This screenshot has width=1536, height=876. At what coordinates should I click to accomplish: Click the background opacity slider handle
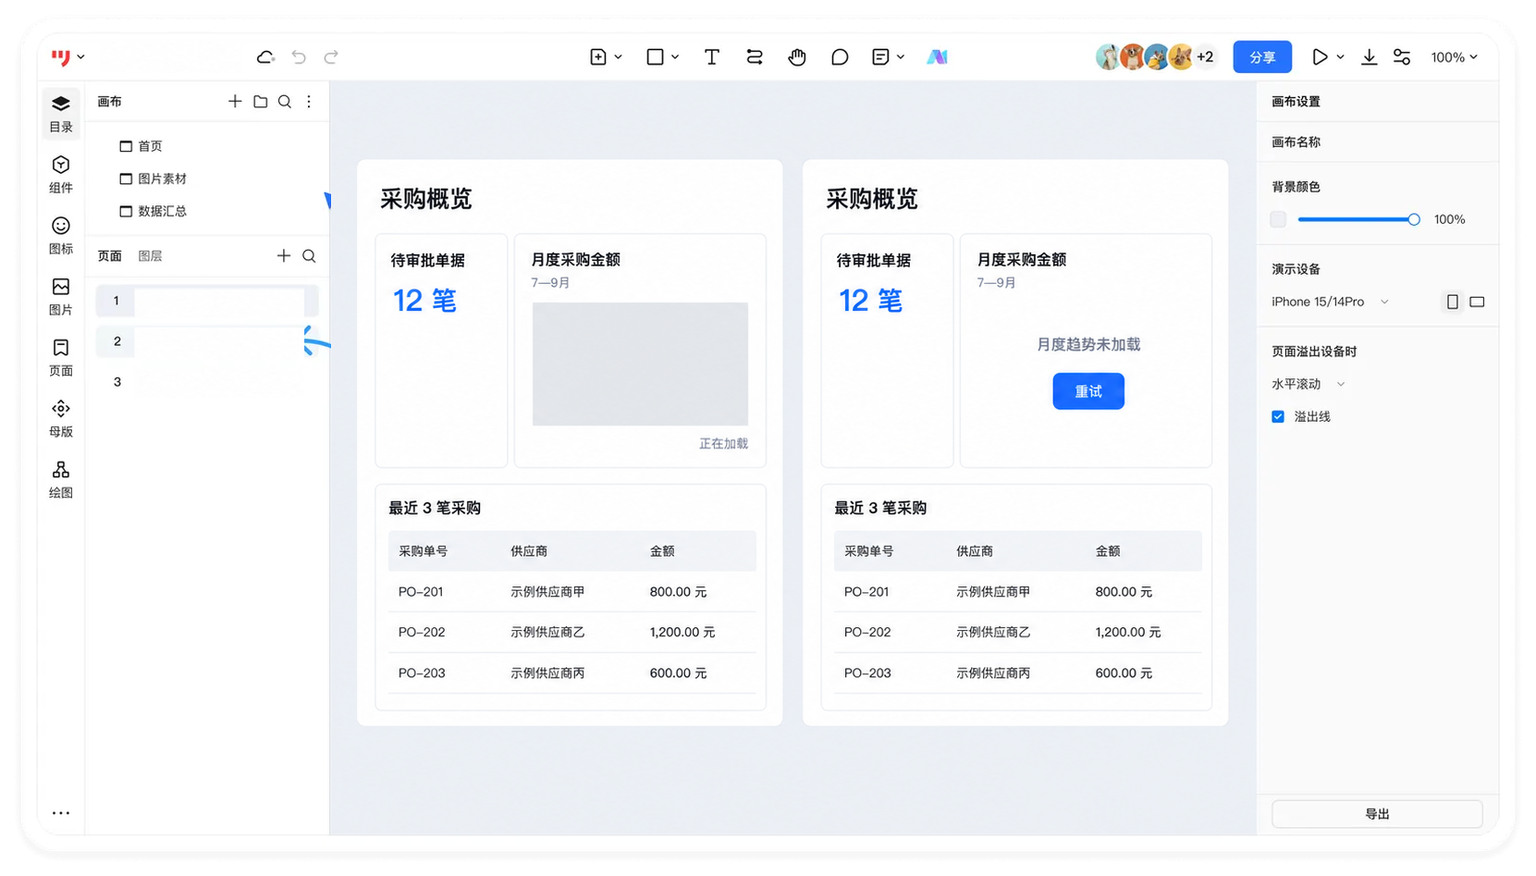click(1413, 219)
